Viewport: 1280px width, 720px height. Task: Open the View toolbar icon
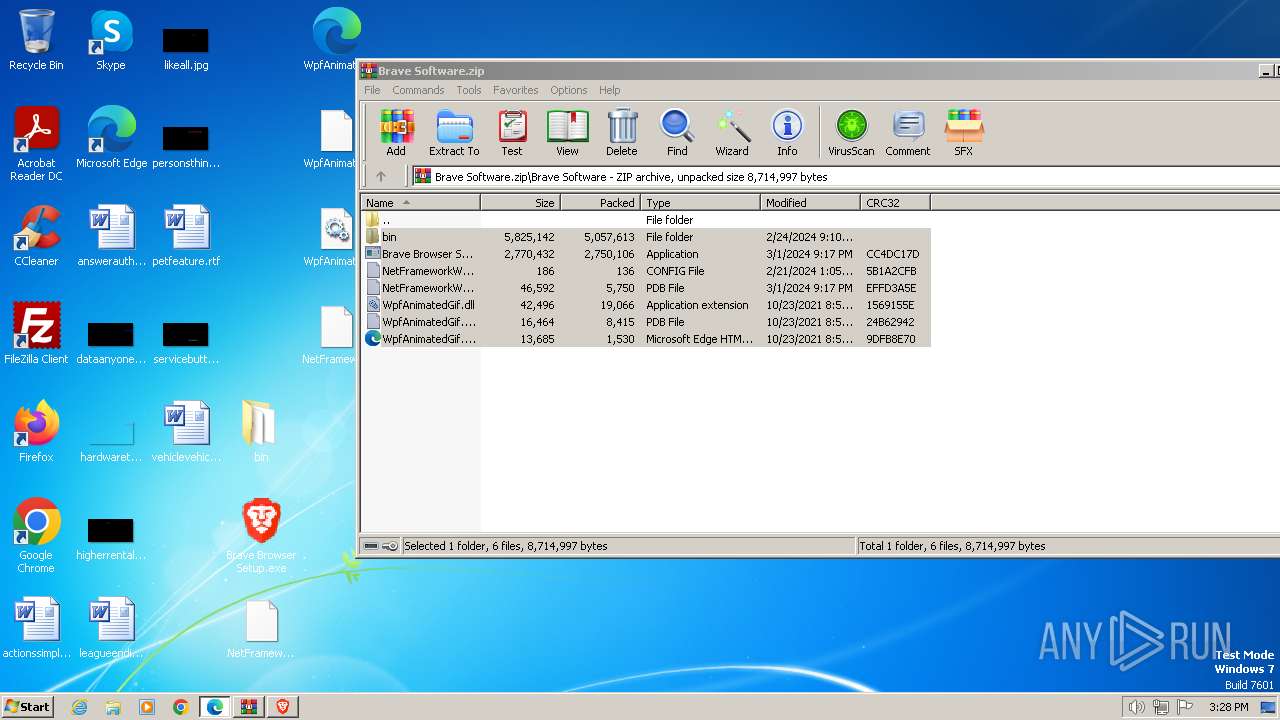click(x=567, y=133)
